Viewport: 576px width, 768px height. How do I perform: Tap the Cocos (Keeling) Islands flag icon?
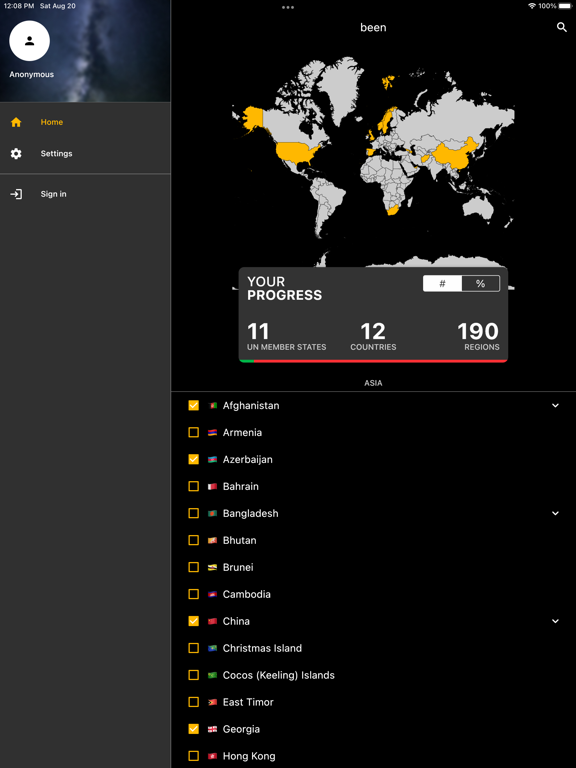212,675
